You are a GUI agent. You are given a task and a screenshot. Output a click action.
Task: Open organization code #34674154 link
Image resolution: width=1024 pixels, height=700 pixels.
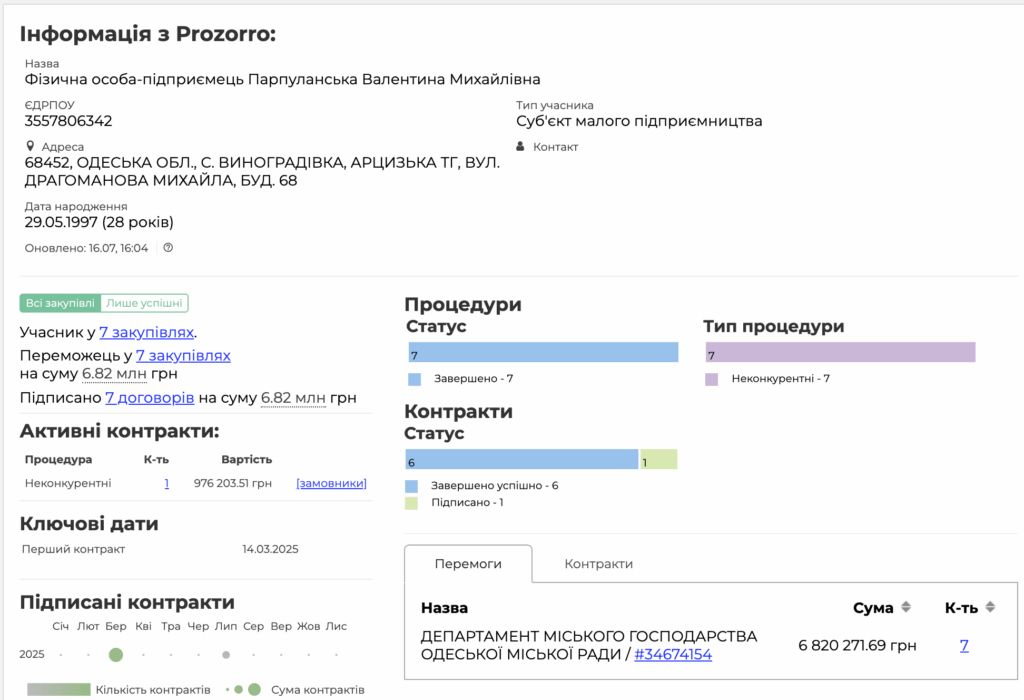[x=672, y=655]
